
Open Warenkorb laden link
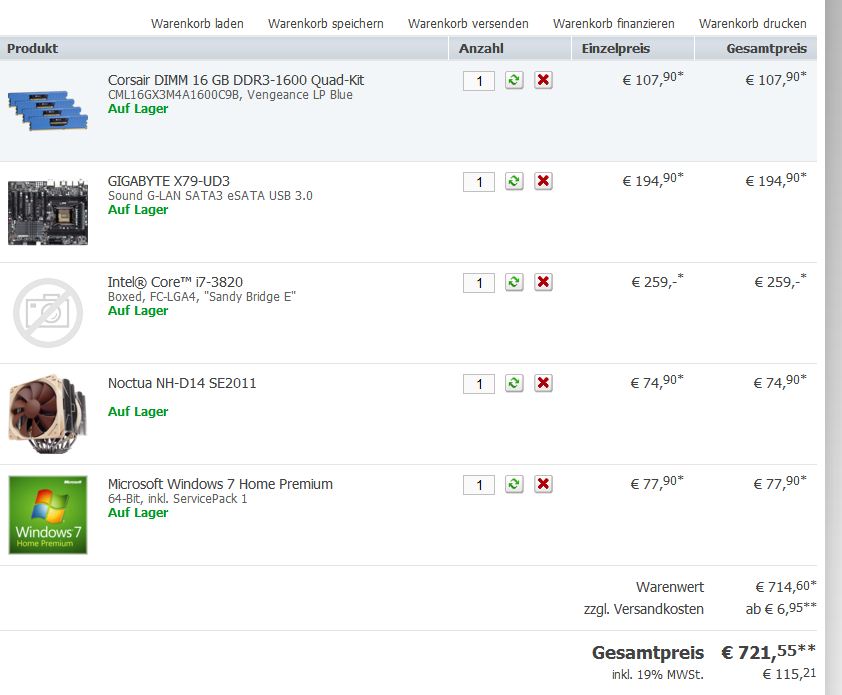click(x=197, y=24)
